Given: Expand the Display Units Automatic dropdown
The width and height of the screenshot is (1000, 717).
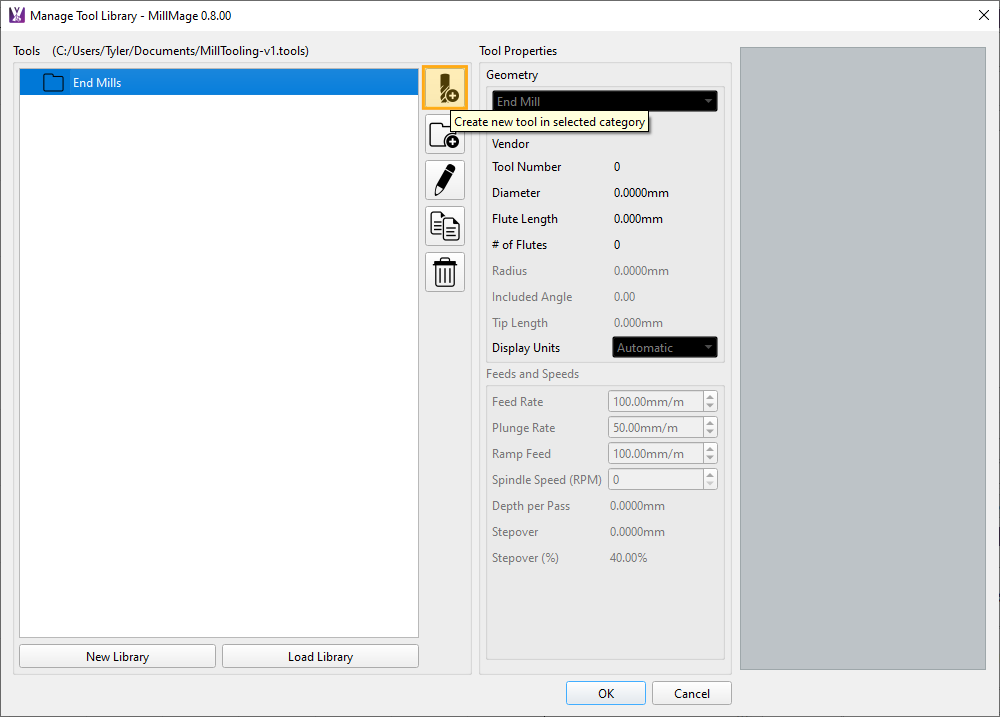Looking at the screenshot, I should 664,348.
